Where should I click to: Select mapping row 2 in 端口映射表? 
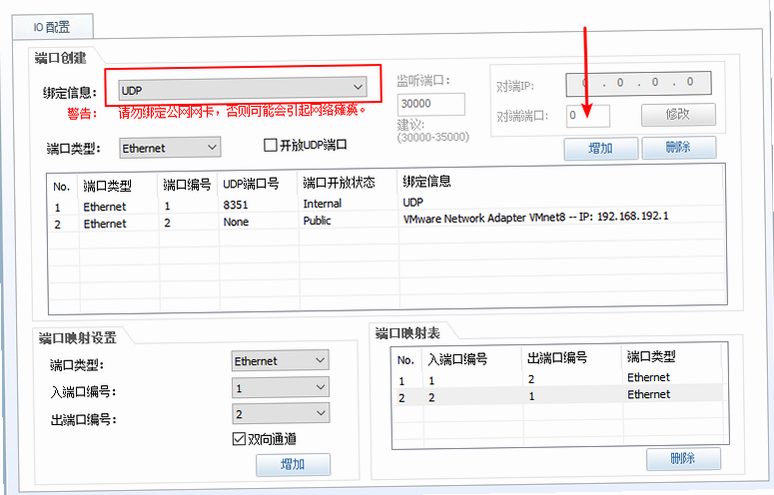click(x=558, y=396)
